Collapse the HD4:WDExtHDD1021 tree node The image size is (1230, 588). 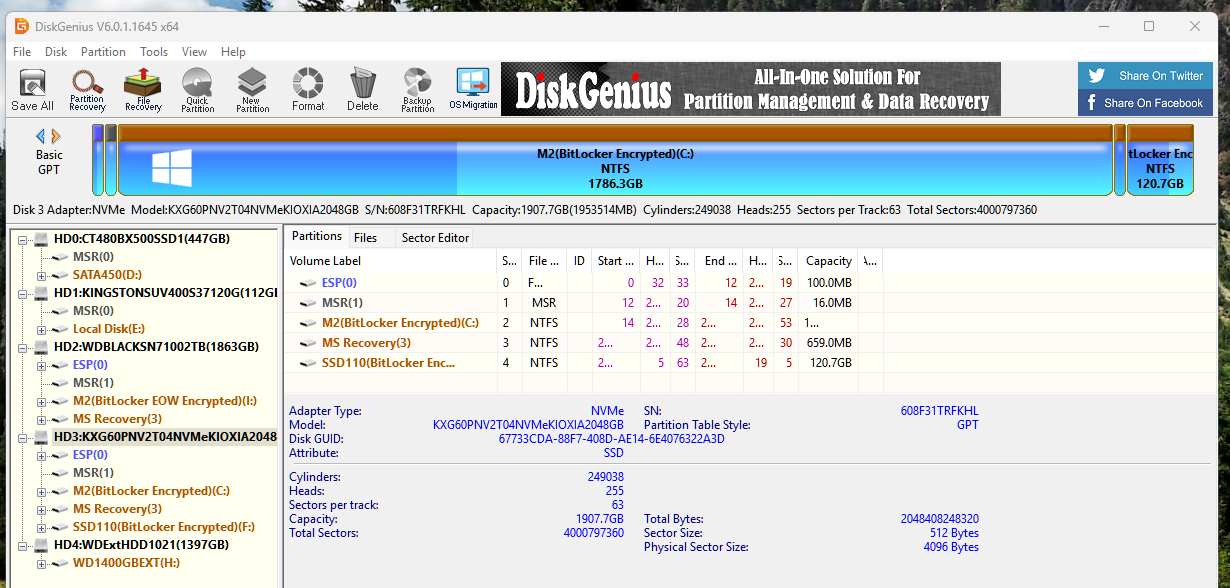point(23,545)
